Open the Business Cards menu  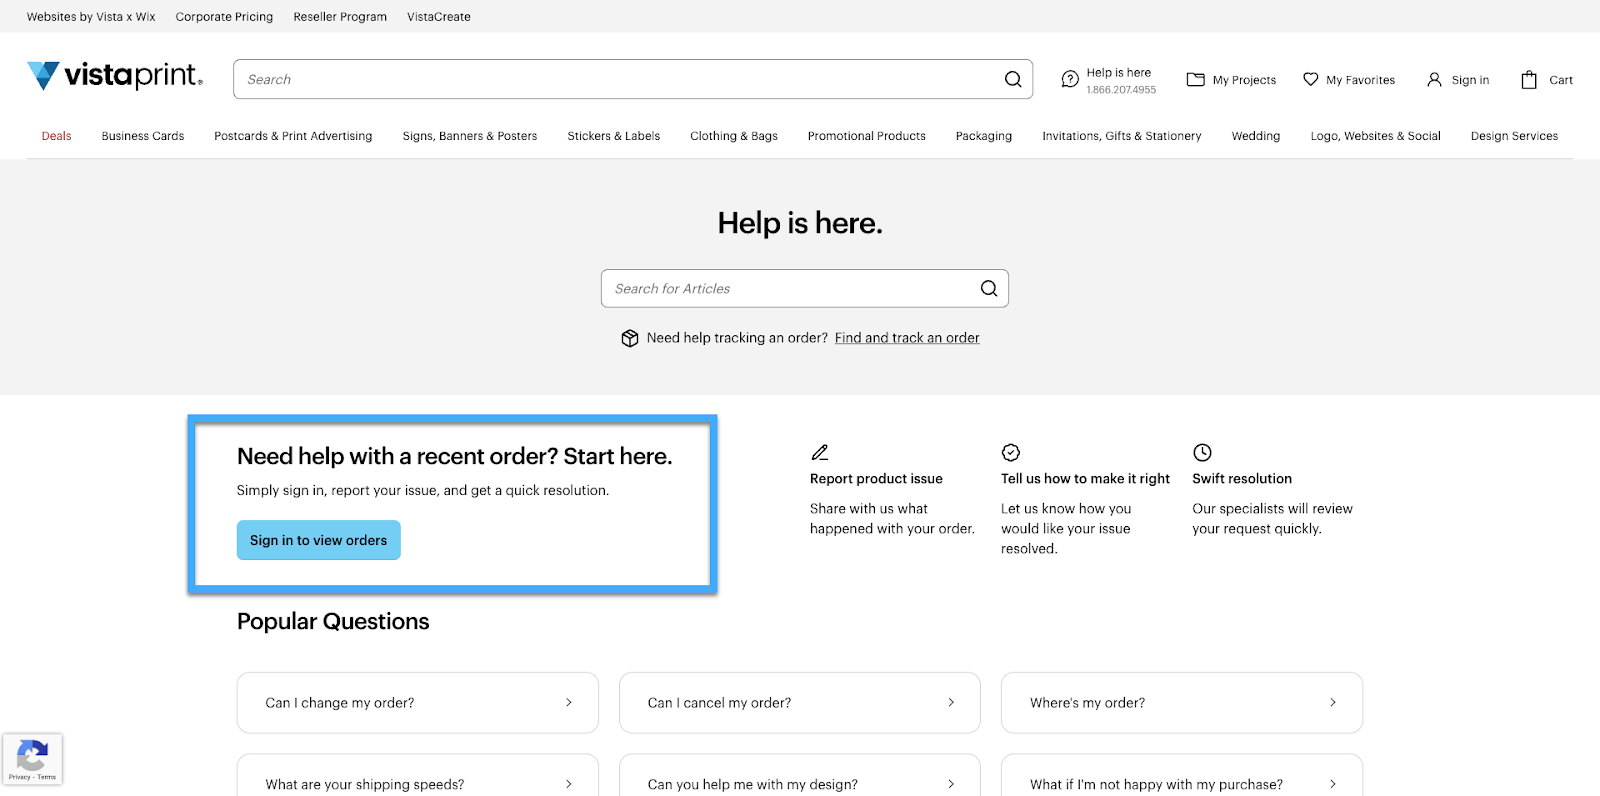[x=143, y=136]
